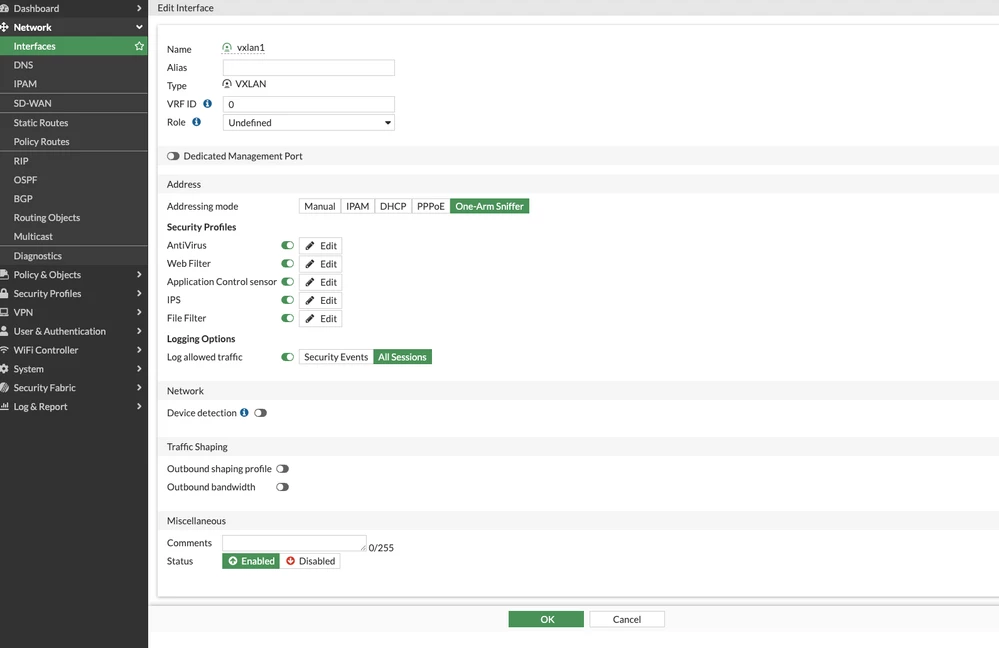Click the Policy & Objects icon
This screenshot has height=648, width=999.
pos(4,275)
